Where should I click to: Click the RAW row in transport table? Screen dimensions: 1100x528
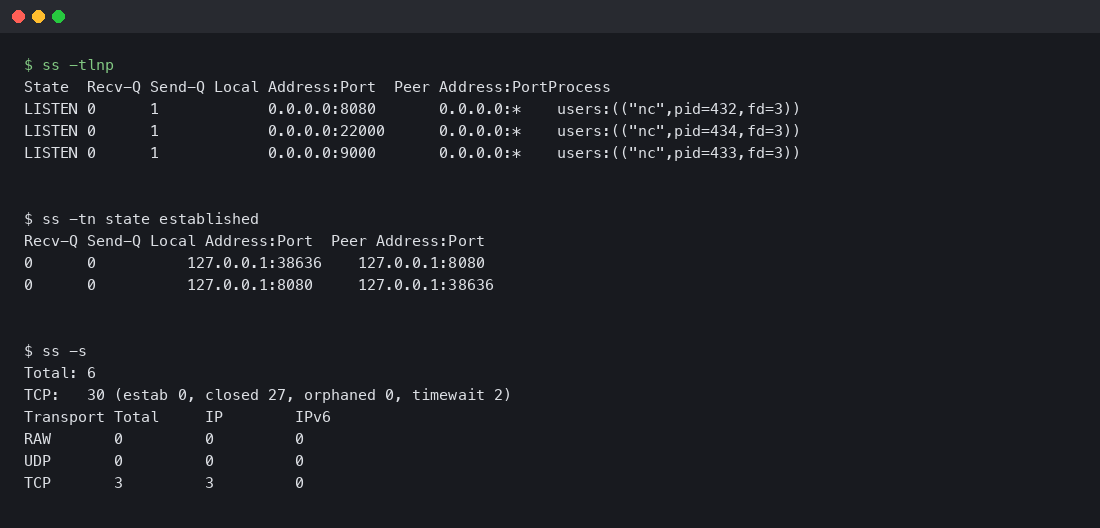click(38, 439)
